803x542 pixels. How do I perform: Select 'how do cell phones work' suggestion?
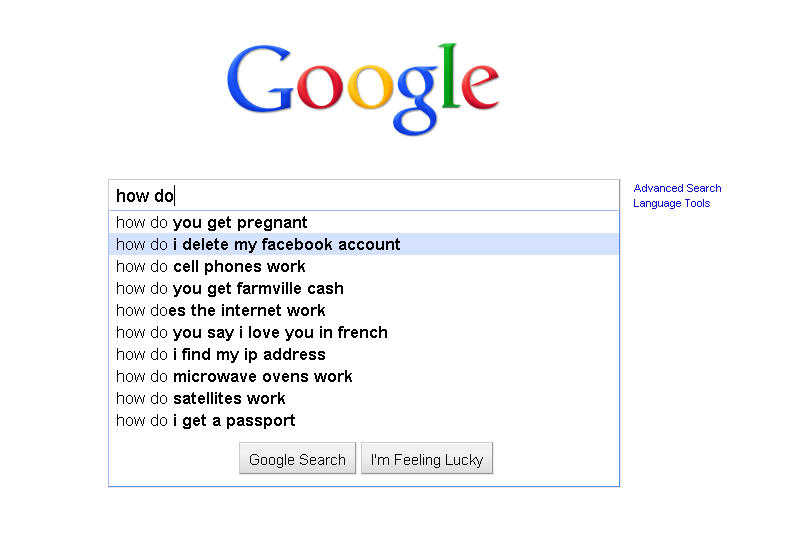click(364, 266)
